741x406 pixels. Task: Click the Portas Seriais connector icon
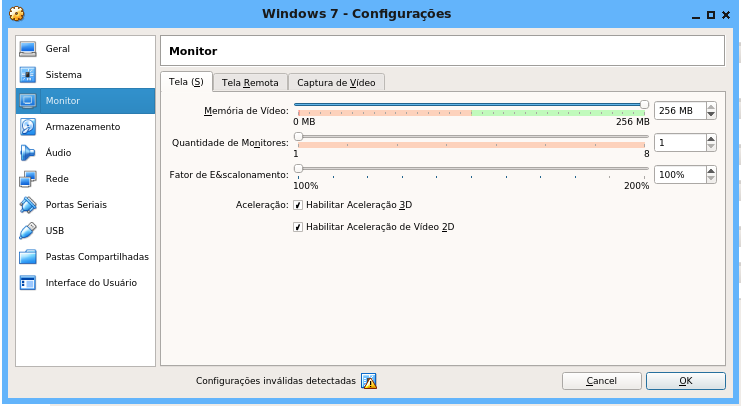point(28,205)
